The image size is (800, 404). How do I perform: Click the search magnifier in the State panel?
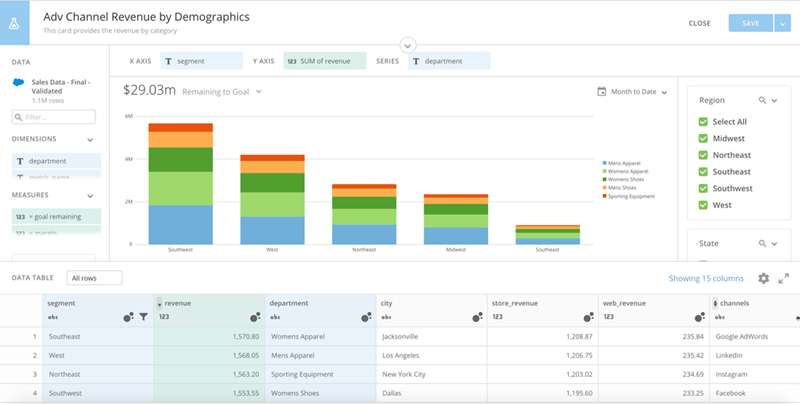tap(762, 244)
